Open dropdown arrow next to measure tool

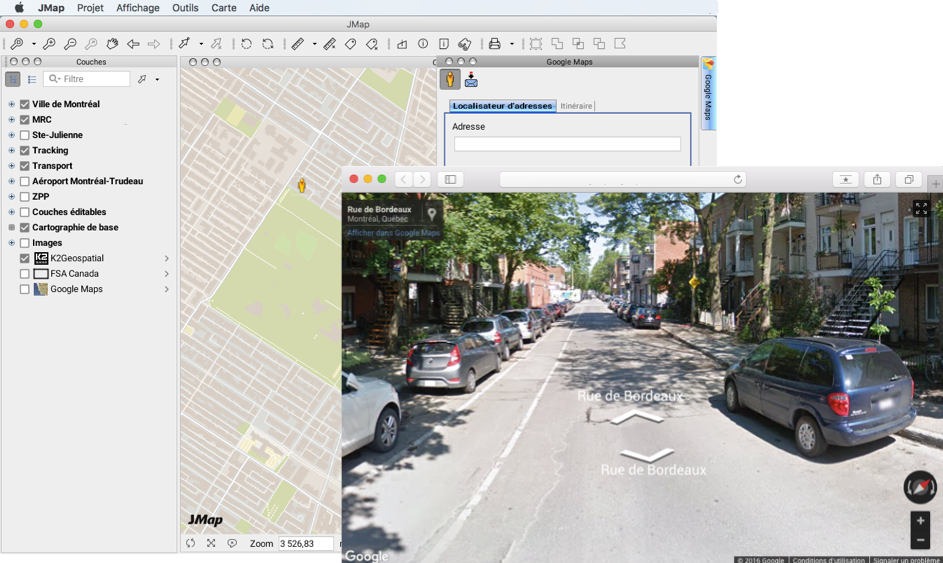click(314, 44)
